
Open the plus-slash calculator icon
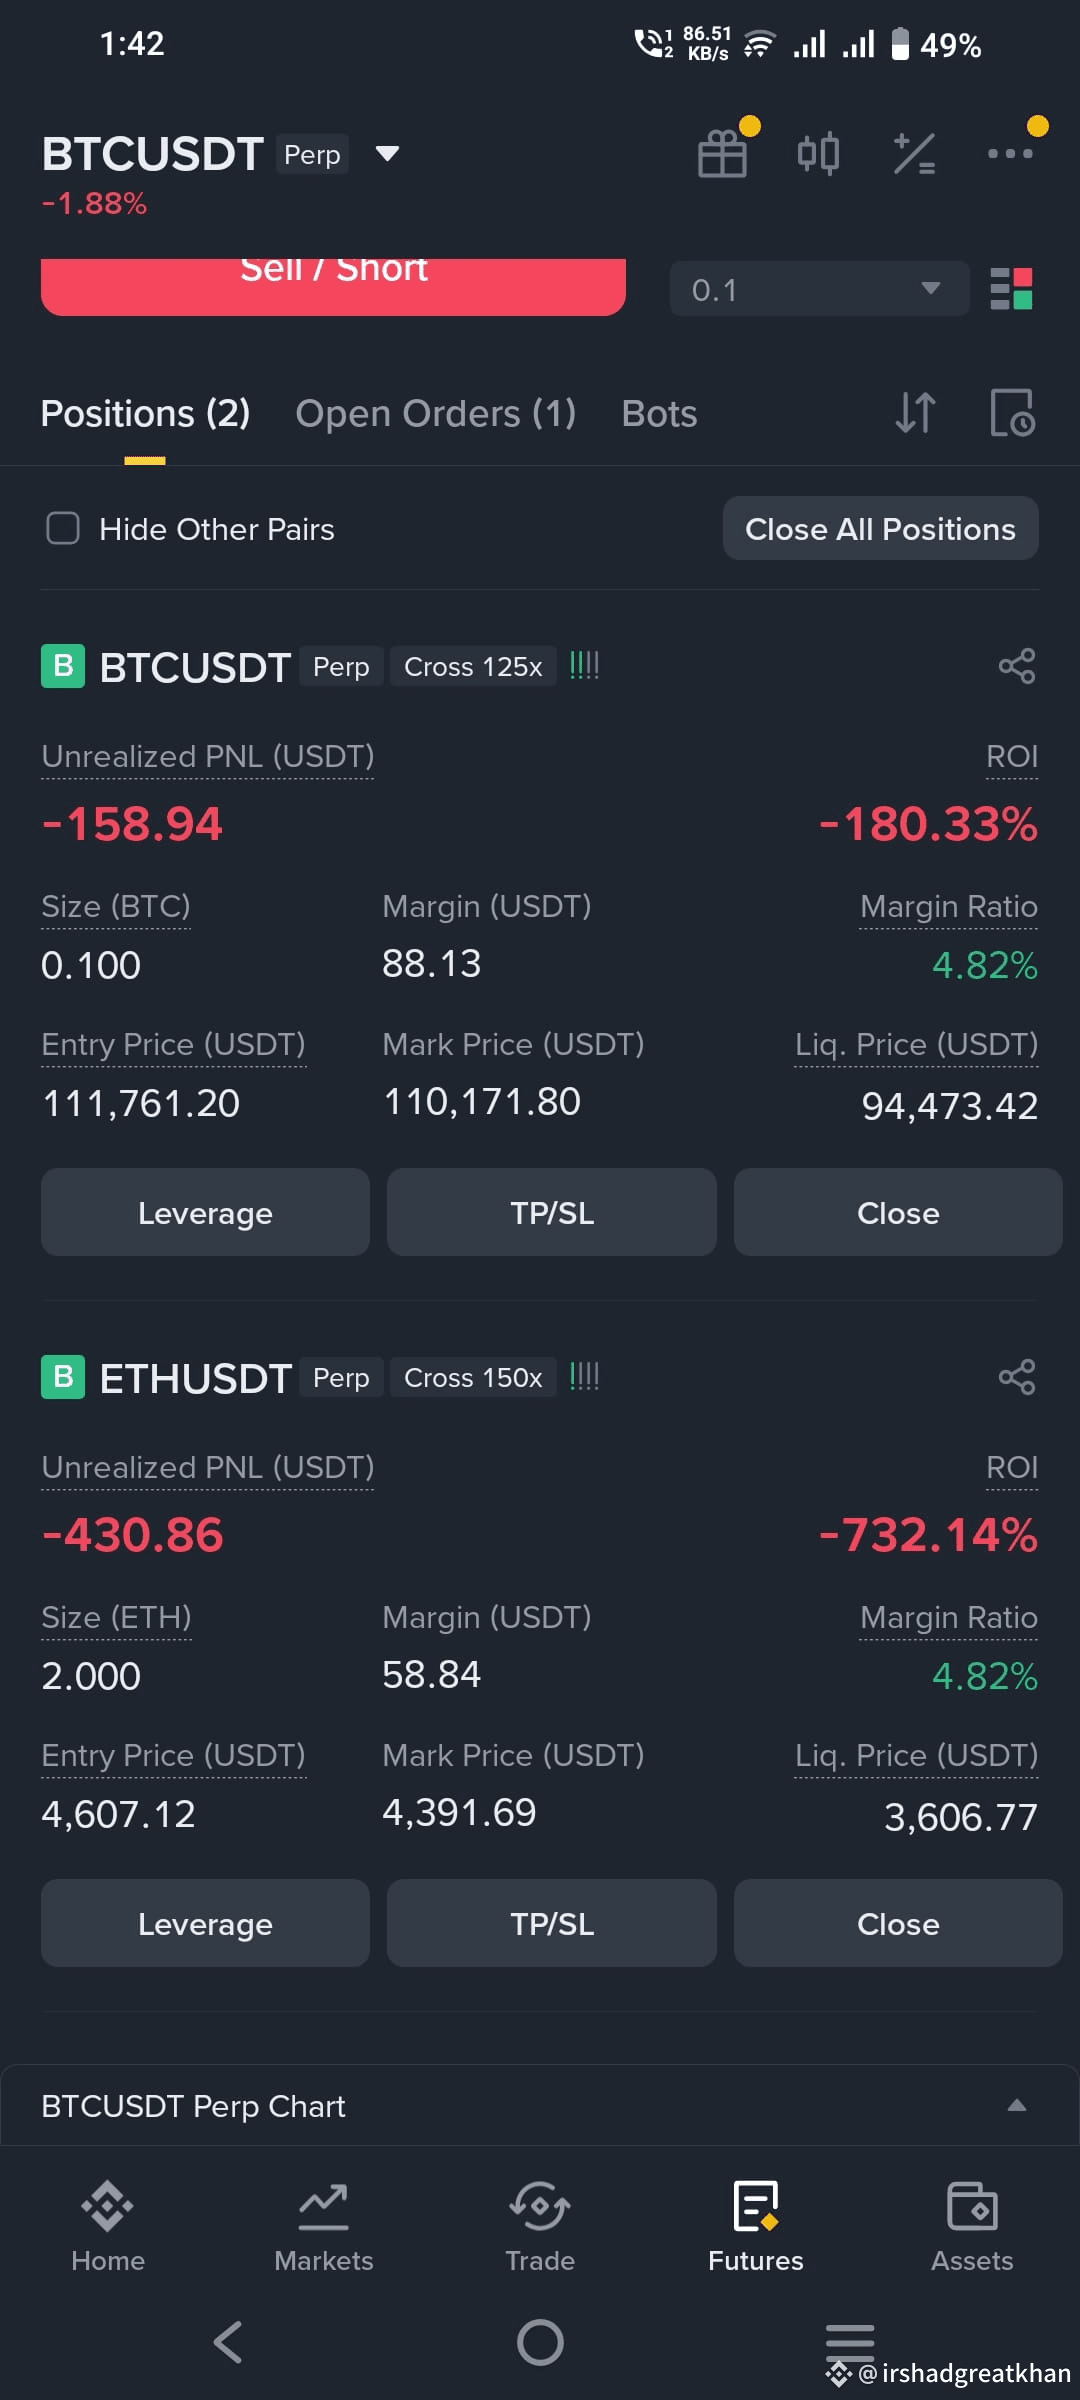tap(914, 154)
